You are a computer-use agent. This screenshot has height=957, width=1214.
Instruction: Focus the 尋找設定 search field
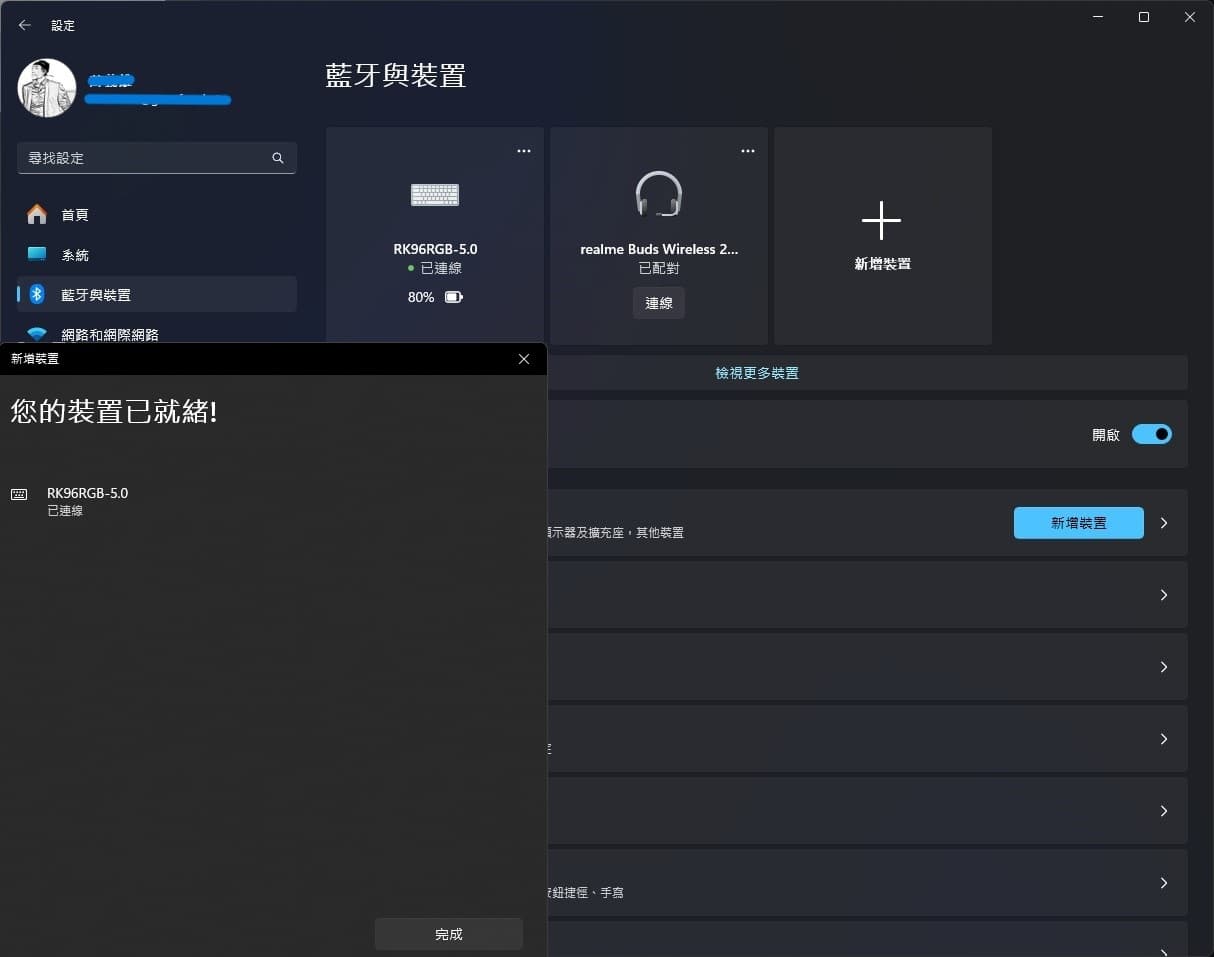point(157,158)
